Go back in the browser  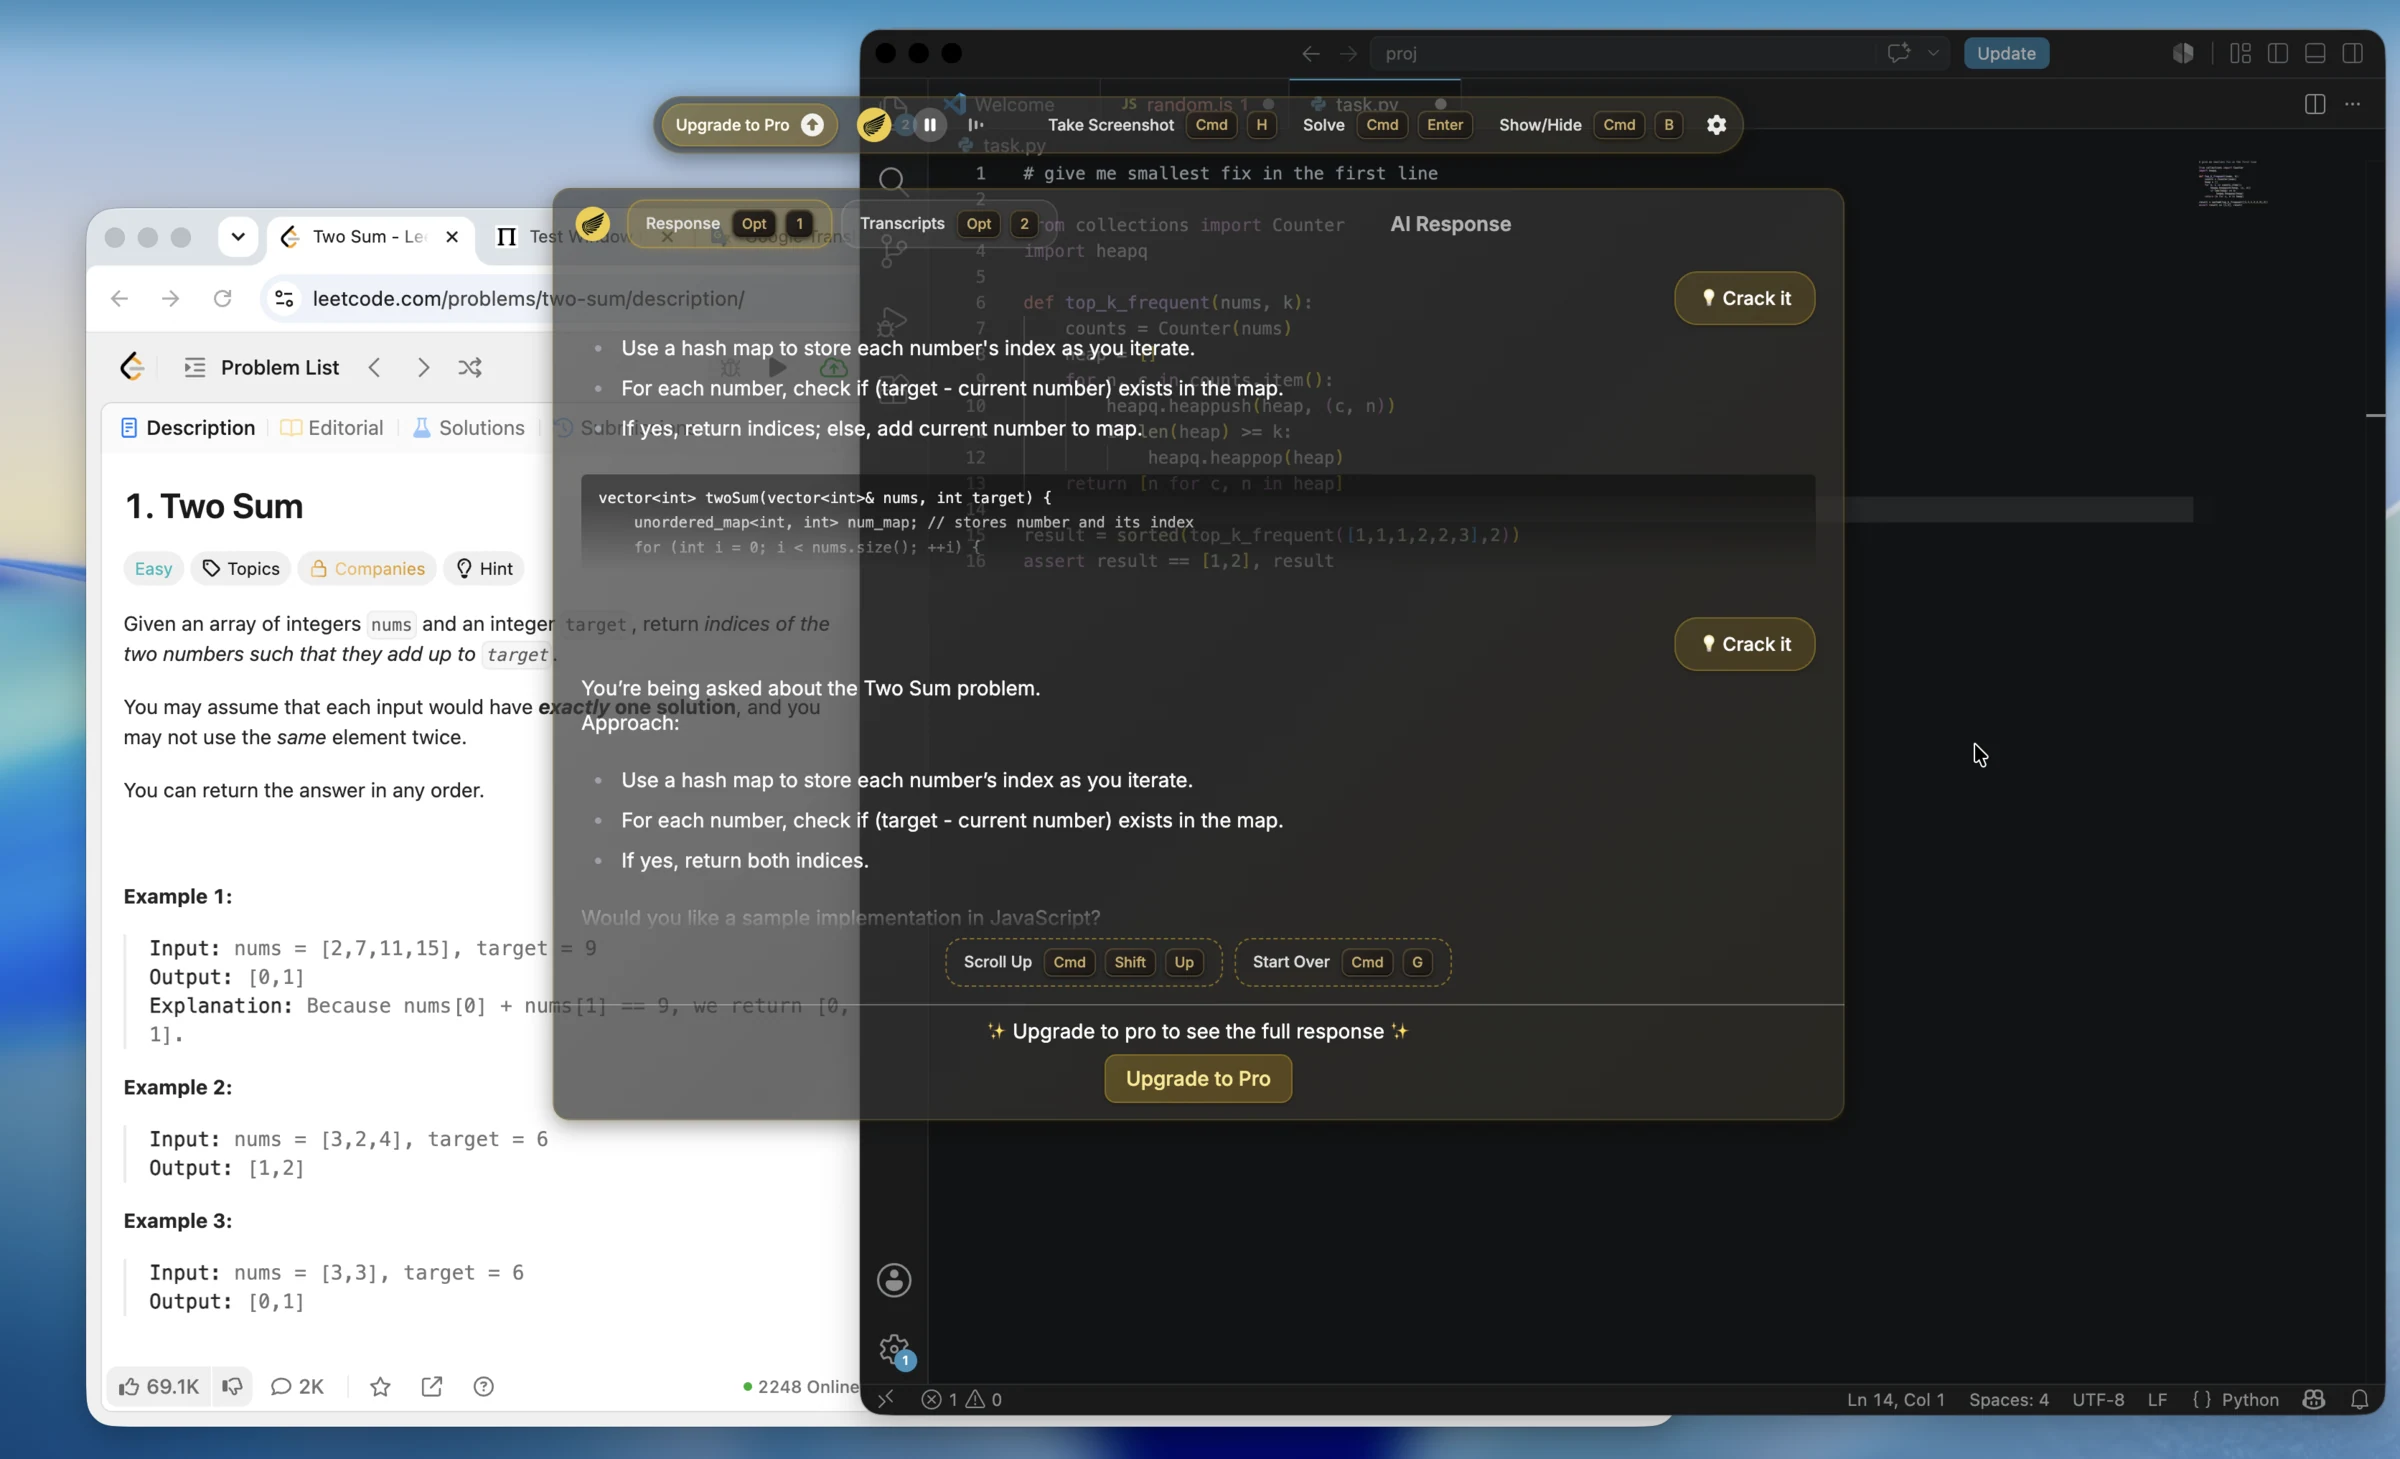coord(119,298)
